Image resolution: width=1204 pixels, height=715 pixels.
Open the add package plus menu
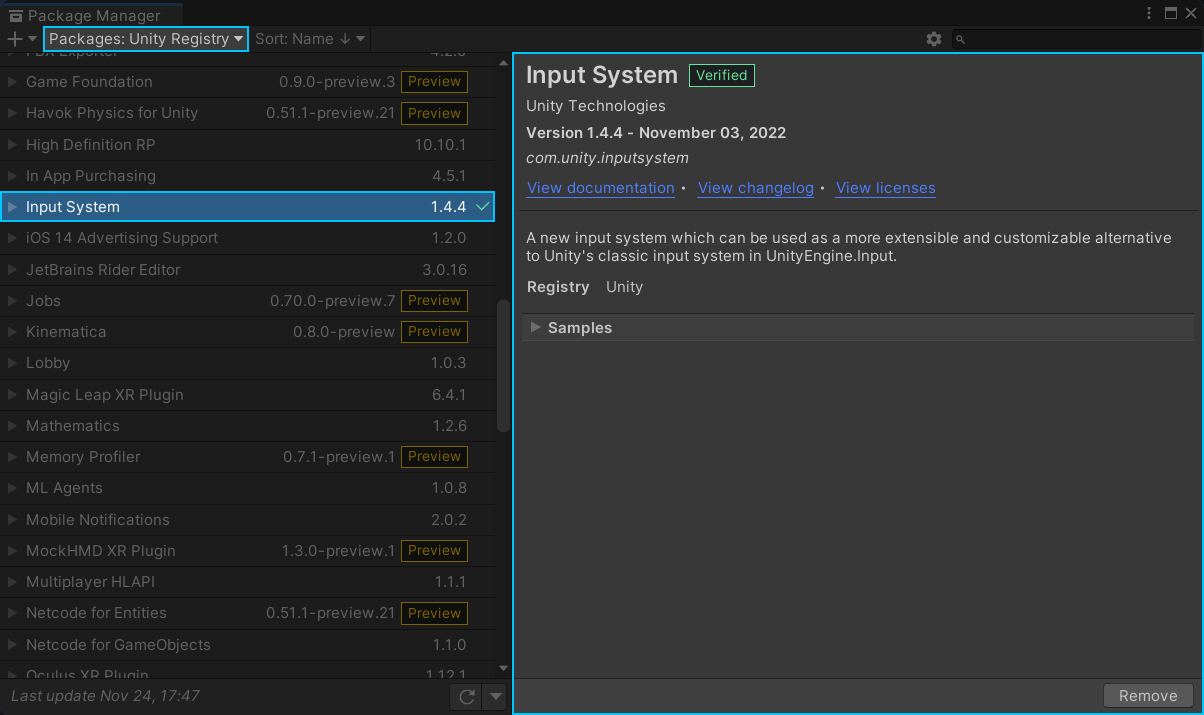point(14,39)
